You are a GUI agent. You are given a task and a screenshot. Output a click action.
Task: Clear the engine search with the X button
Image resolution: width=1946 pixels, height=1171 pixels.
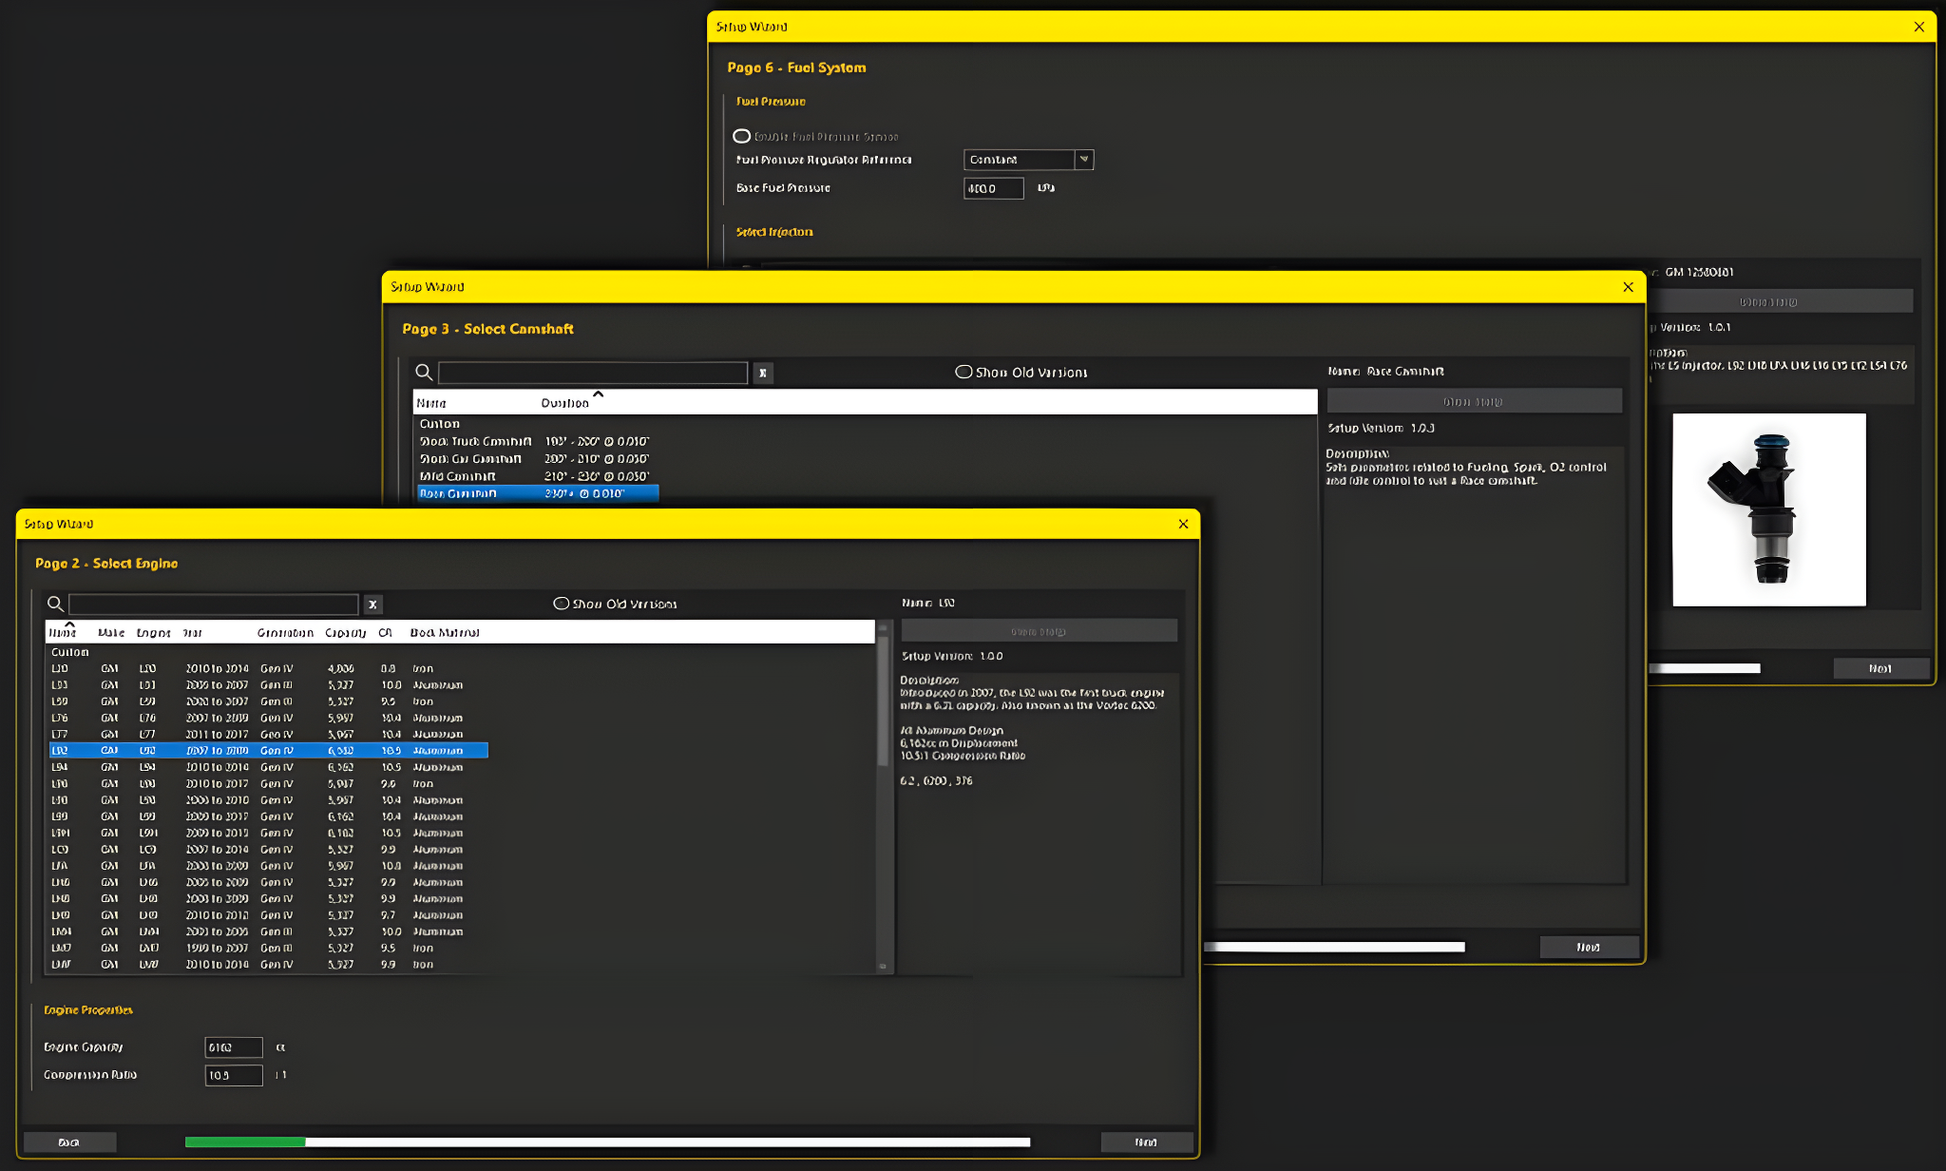tap(373, 604)
